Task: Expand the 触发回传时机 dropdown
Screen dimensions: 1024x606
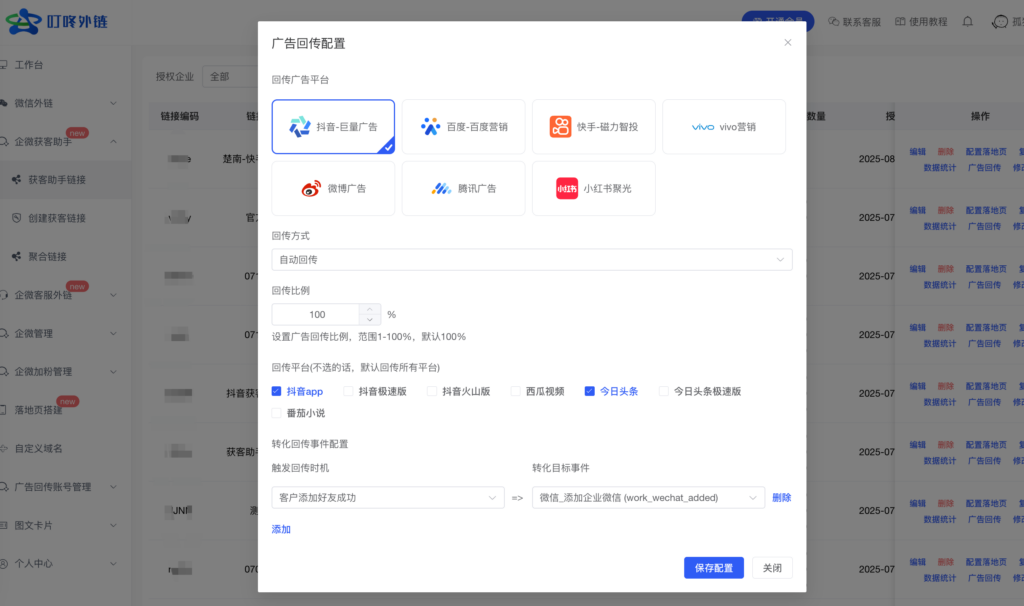Action: (387, 497)
